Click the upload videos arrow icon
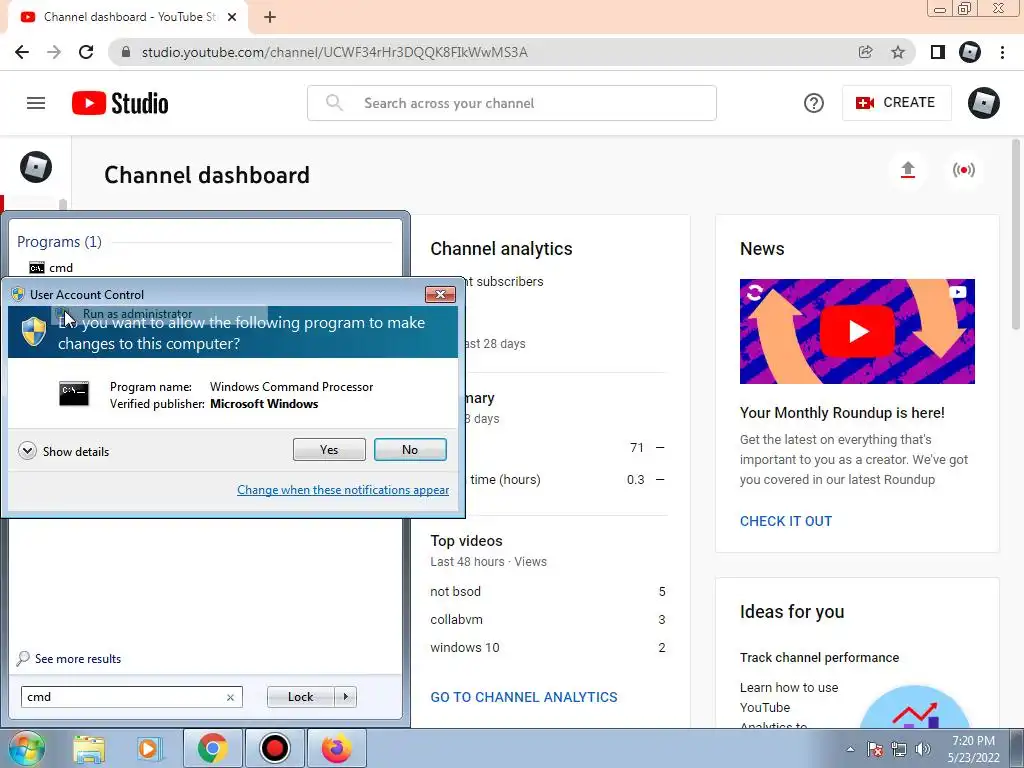Viewport: 1024px width, 768px height. click(908, 170)
